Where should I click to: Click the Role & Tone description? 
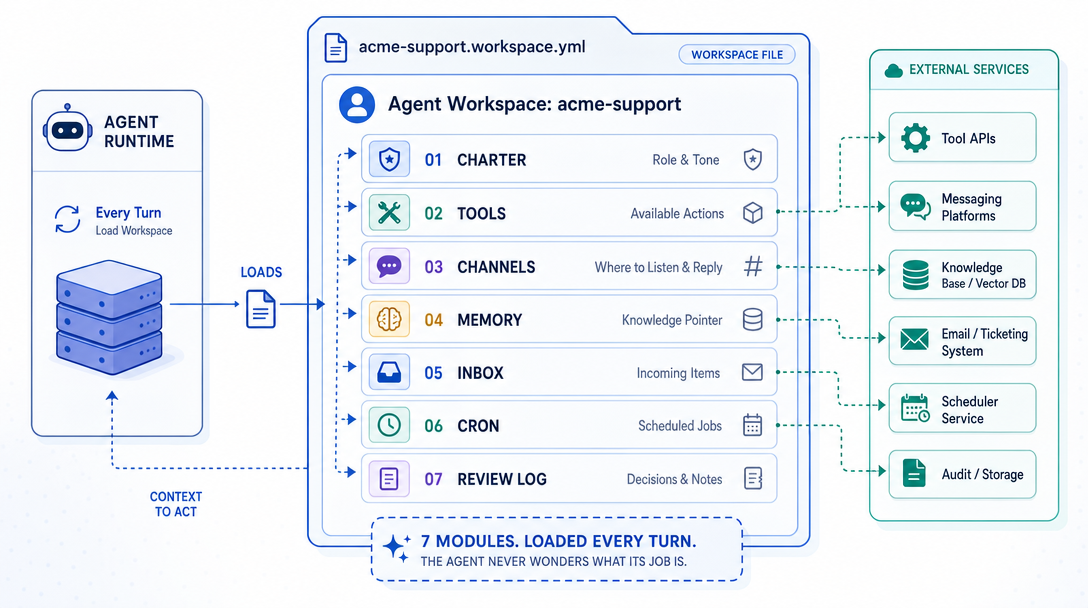[x=686, y=160]
